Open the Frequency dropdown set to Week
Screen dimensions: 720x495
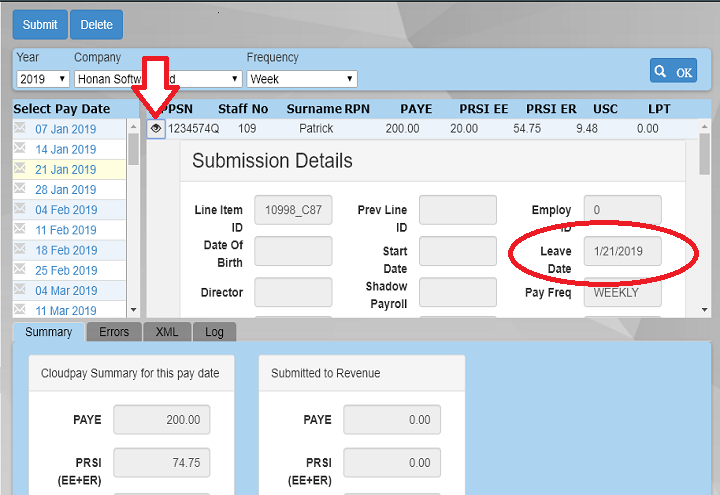pos(301,78)
